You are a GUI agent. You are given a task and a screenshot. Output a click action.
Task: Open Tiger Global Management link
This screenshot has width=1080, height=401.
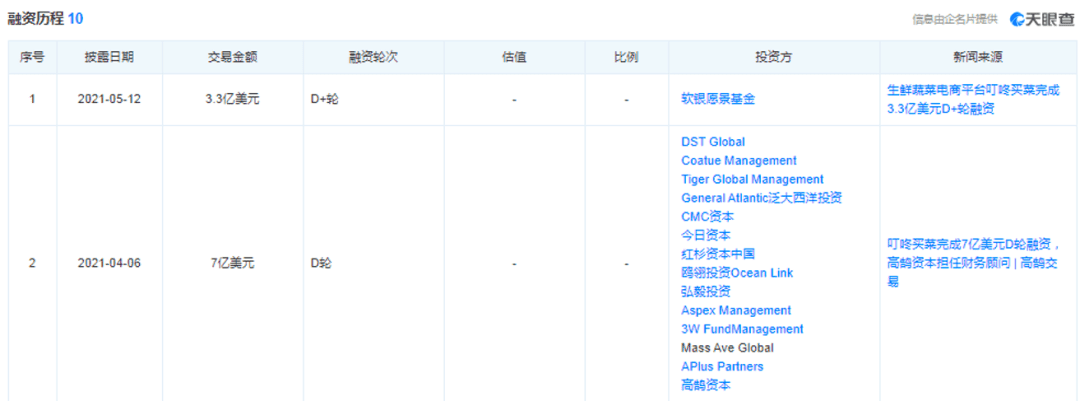coord(752,179)
